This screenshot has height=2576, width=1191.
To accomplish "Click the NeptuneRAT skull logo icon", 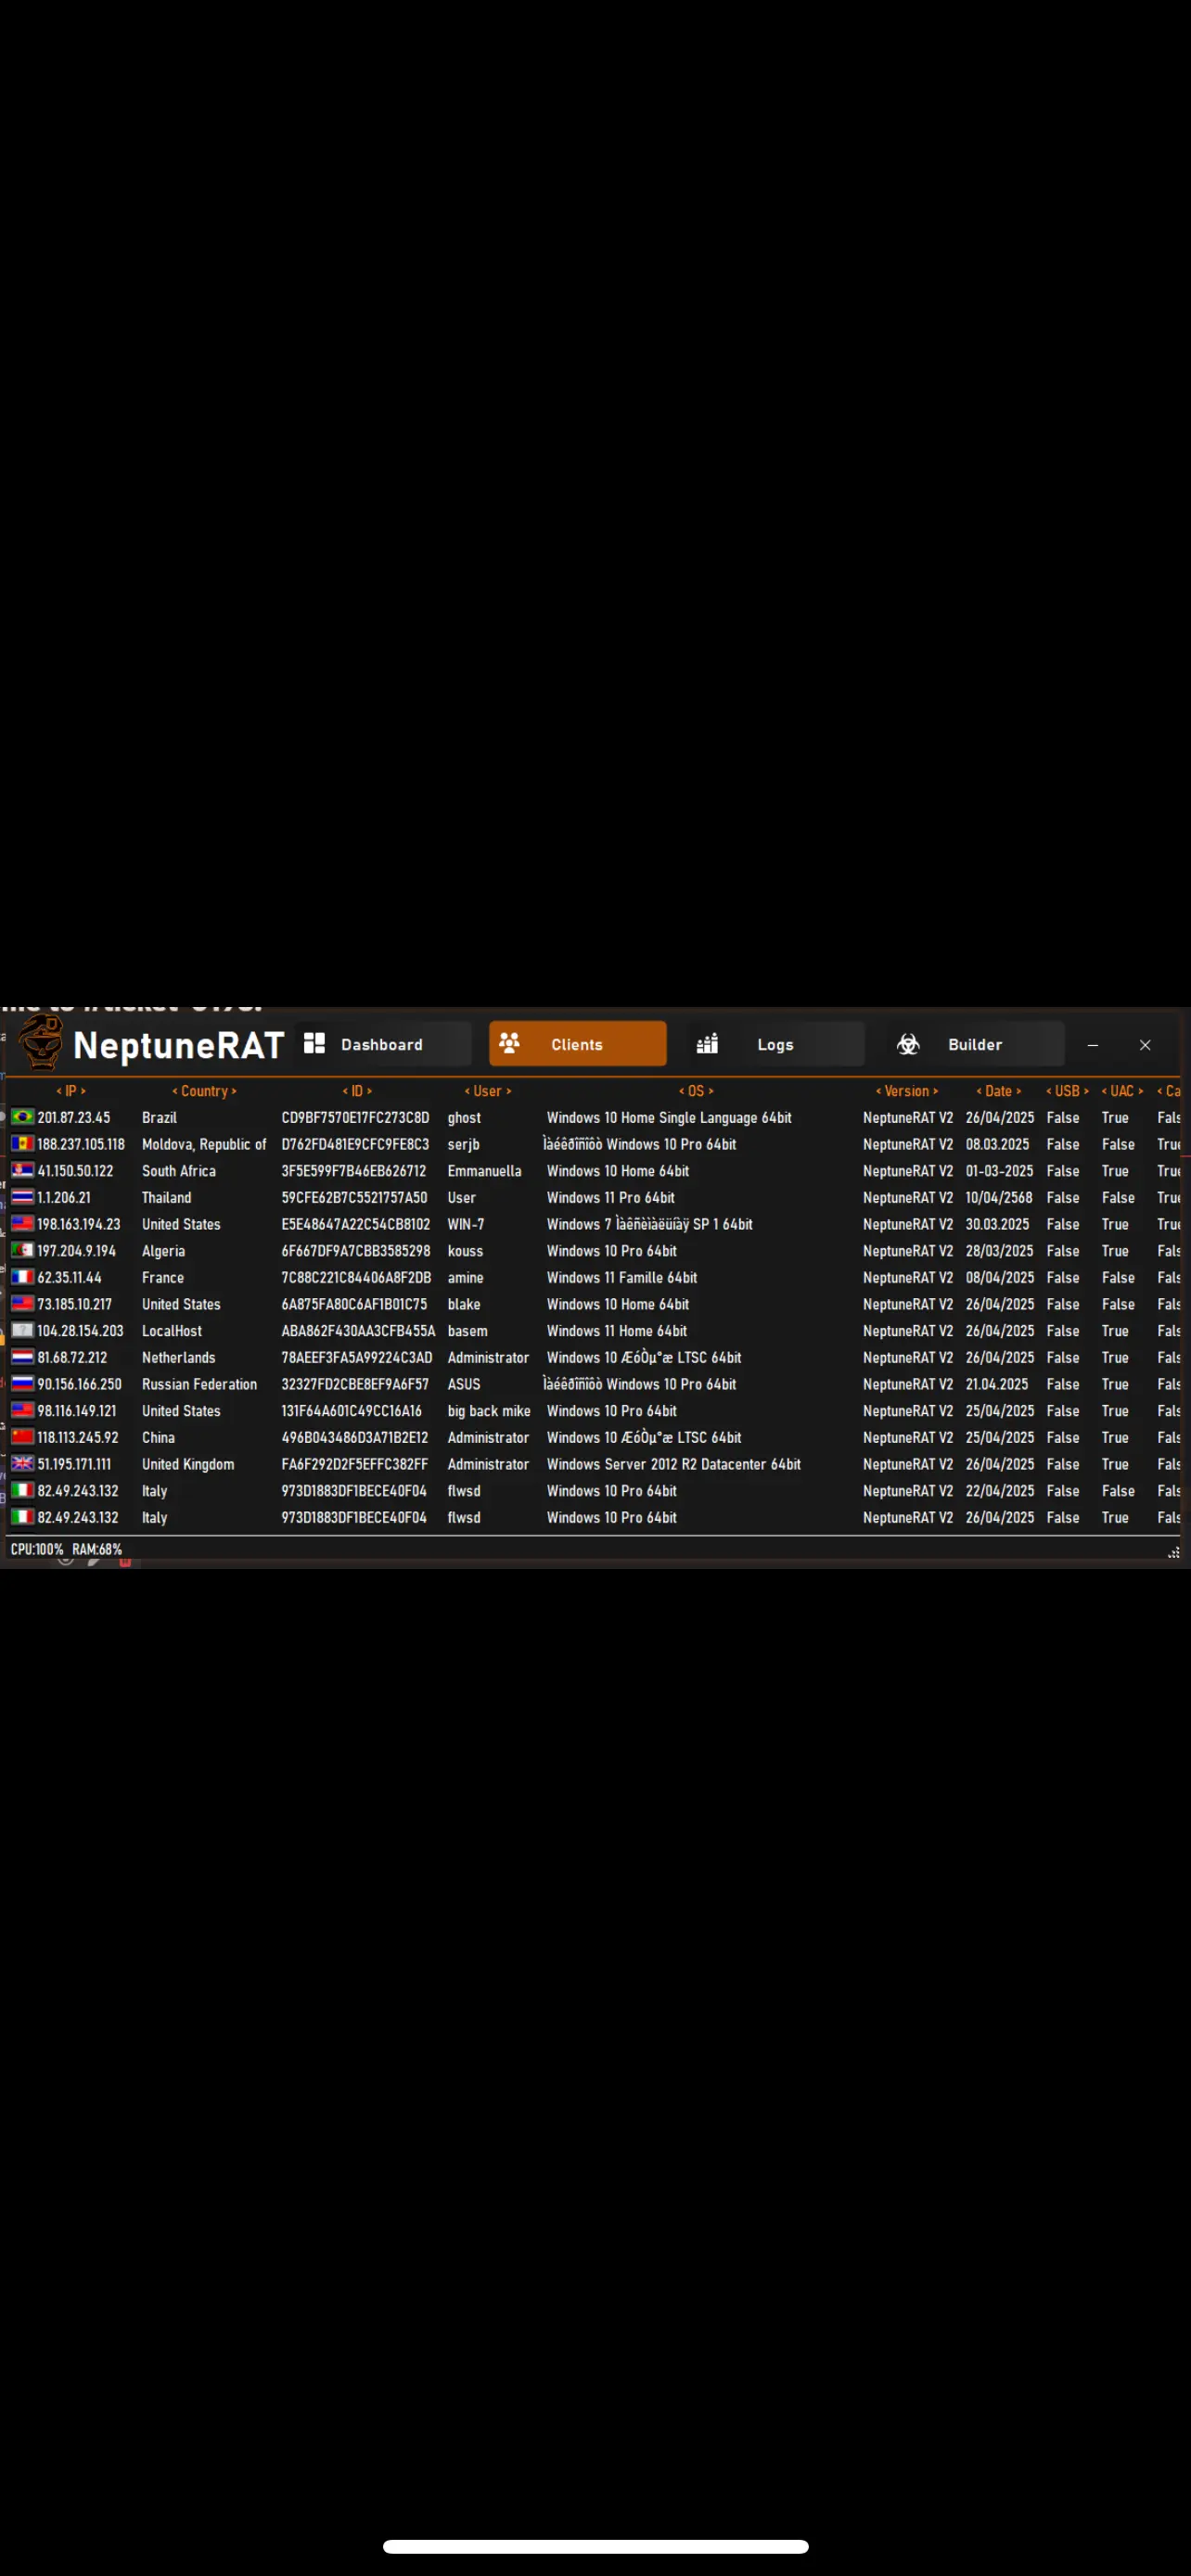I will [41, 1042].
